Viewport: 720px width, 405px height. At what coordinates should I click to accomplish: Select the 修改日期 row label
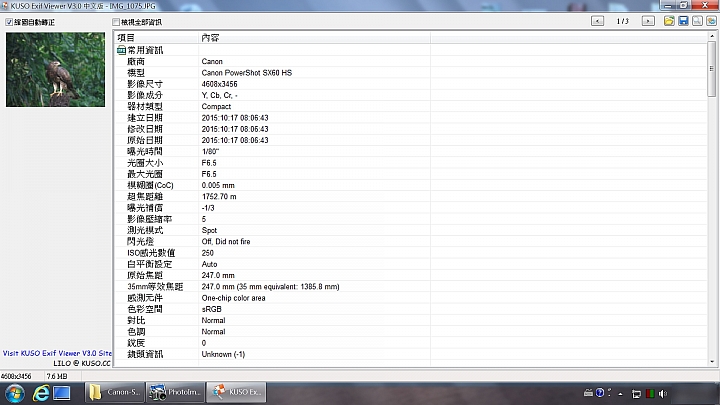coord(145,129)
